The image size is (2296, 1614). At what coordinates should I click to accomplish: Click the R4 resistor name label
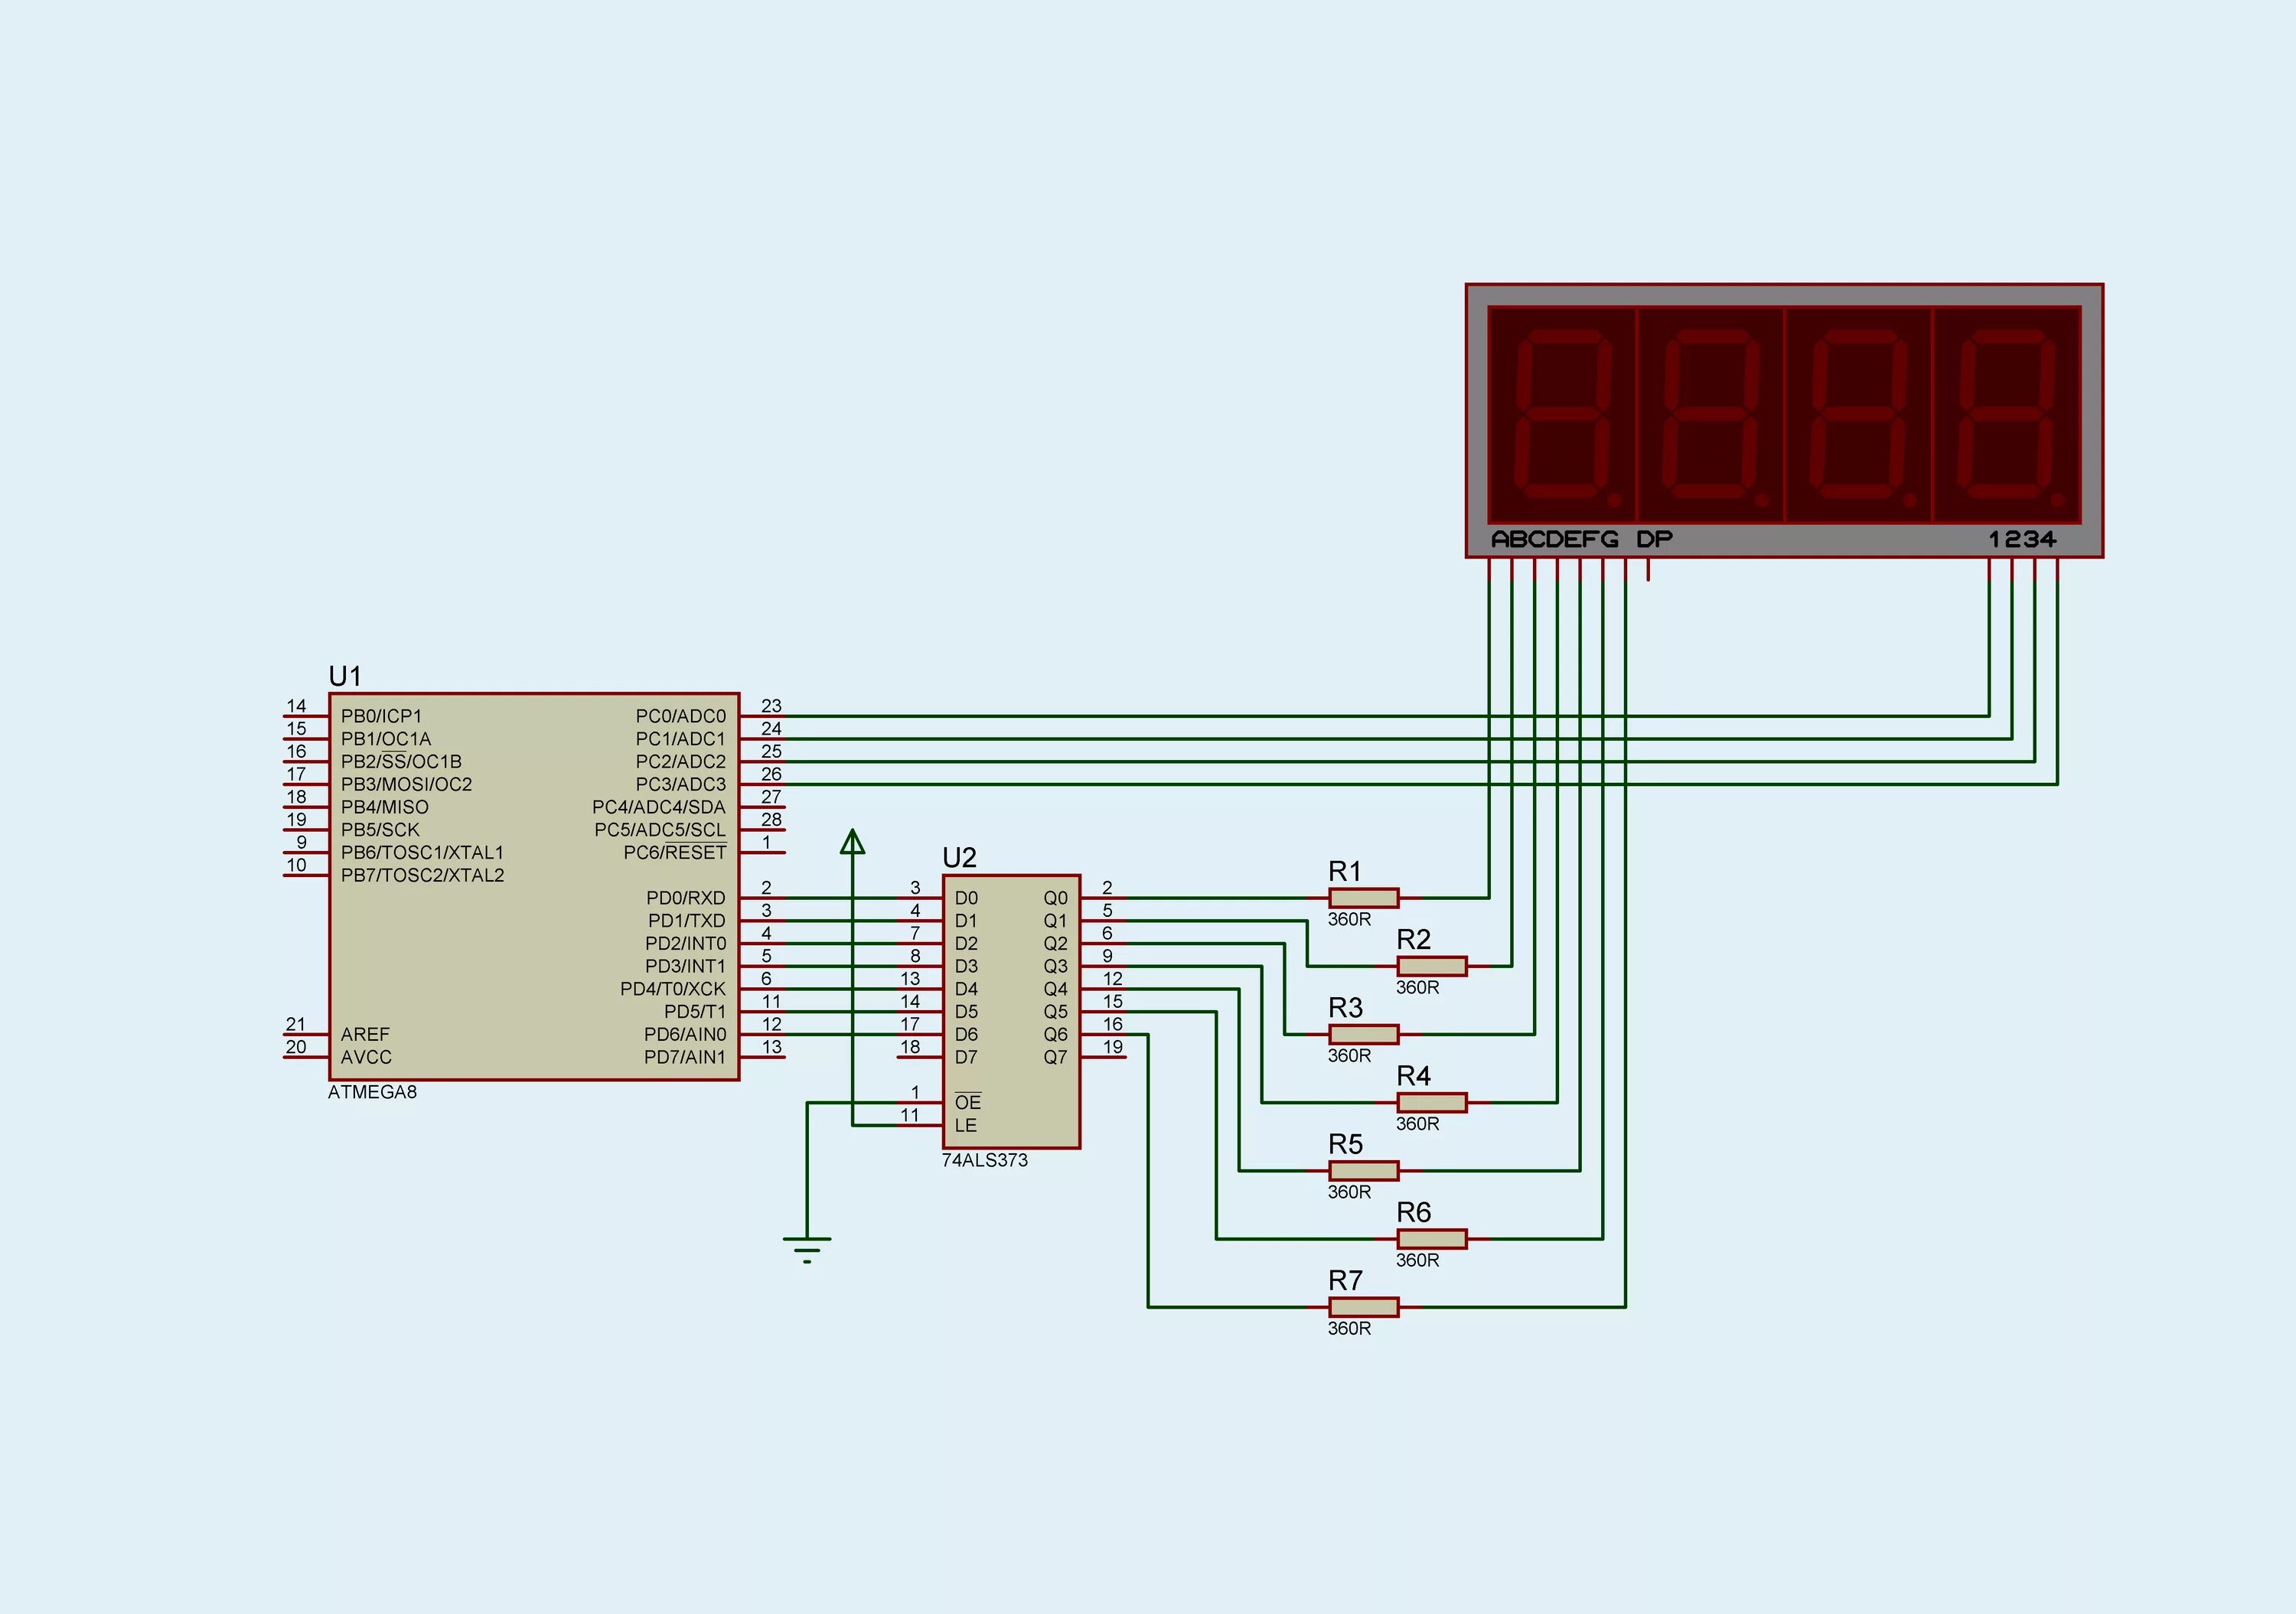pos(1413,1076)
